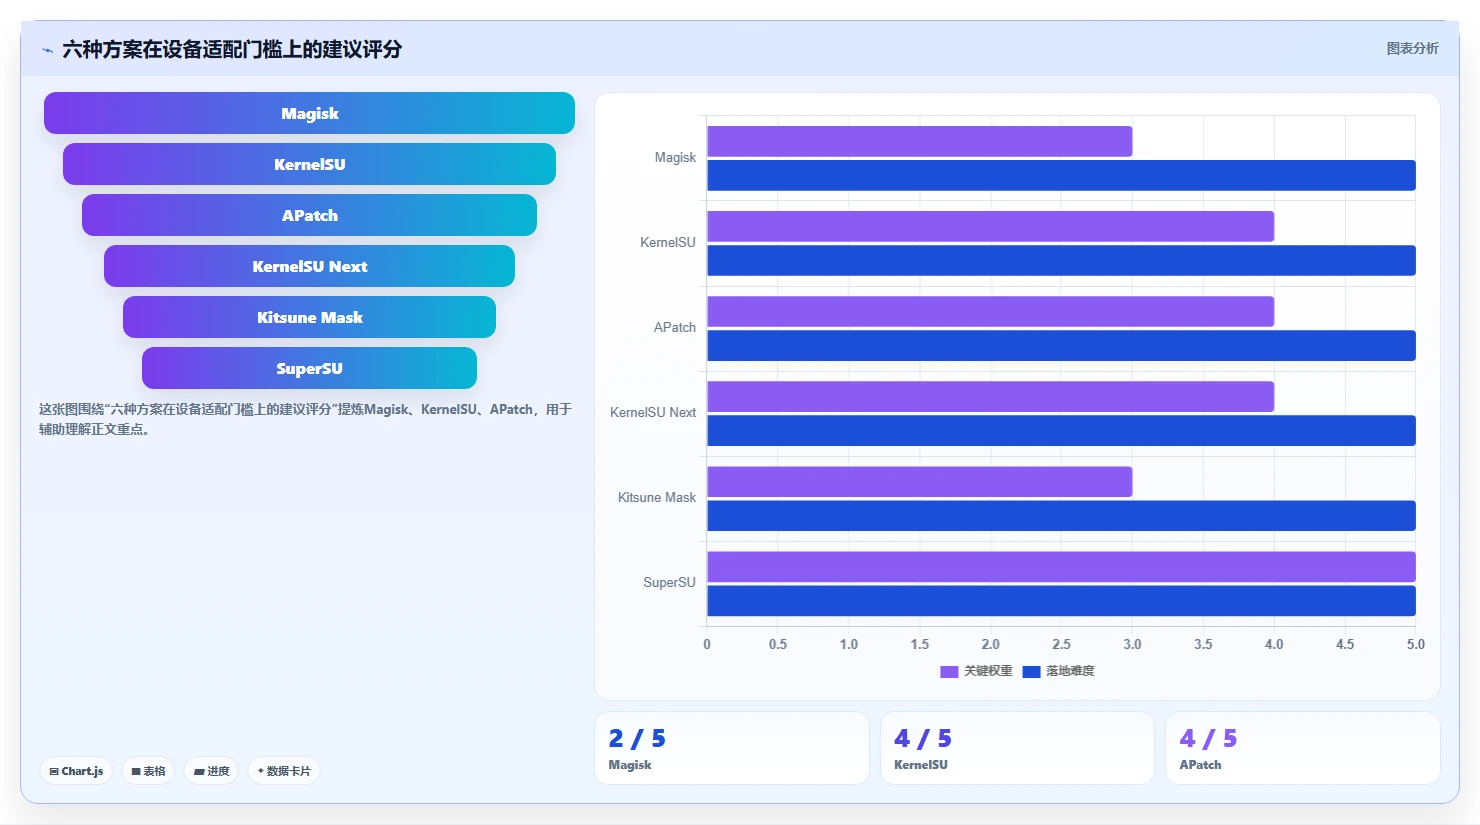This screenshot has height=825, width=1480.
Task: Select the APatch funnel bar
Action: 309,215
